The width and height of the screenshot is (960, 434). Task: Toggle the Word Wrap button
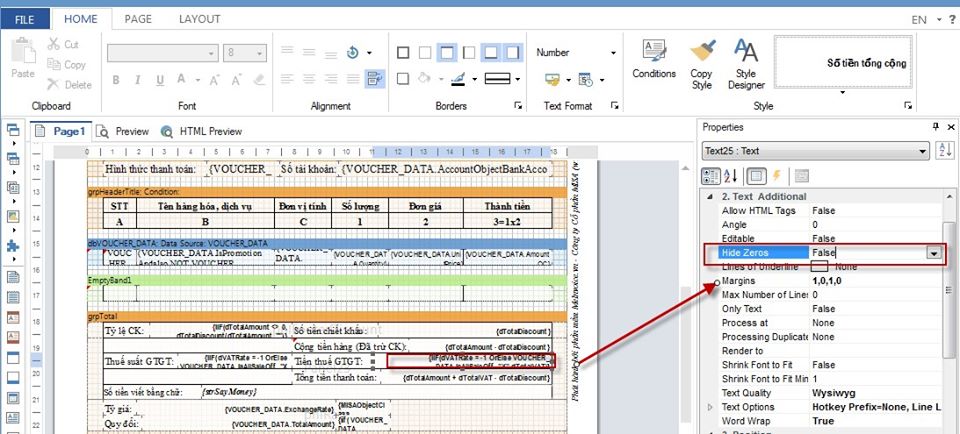pos(373,78)
